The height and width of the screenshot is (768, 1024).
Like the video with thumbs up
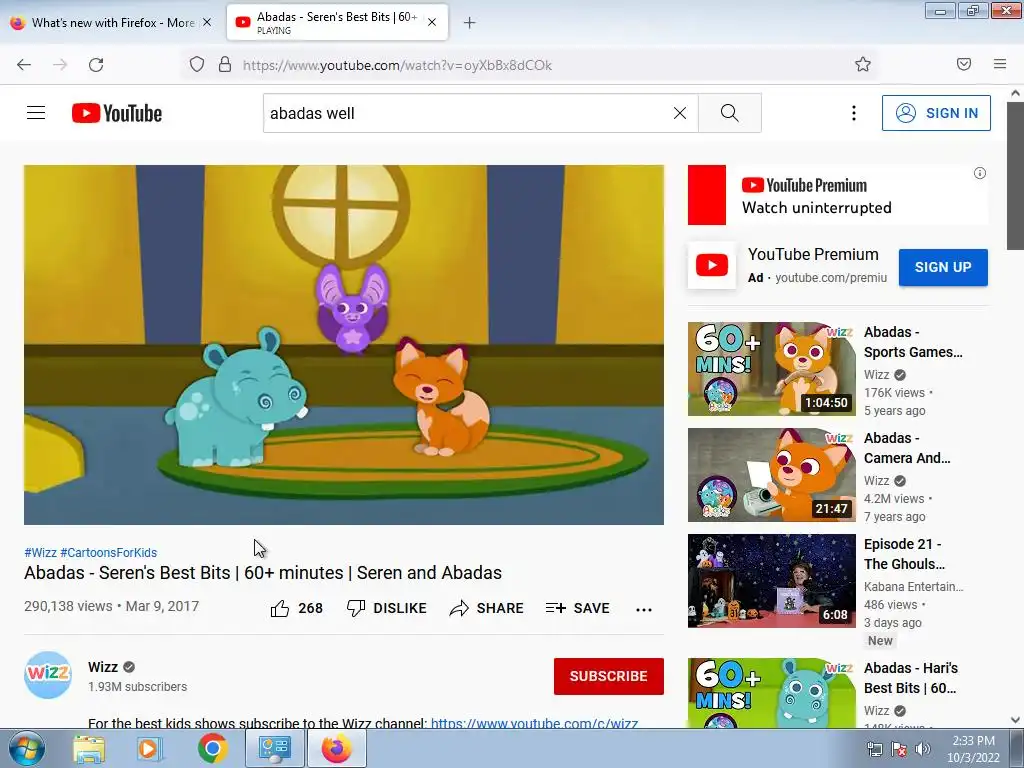pyautogui.click(x=296, y=608)
